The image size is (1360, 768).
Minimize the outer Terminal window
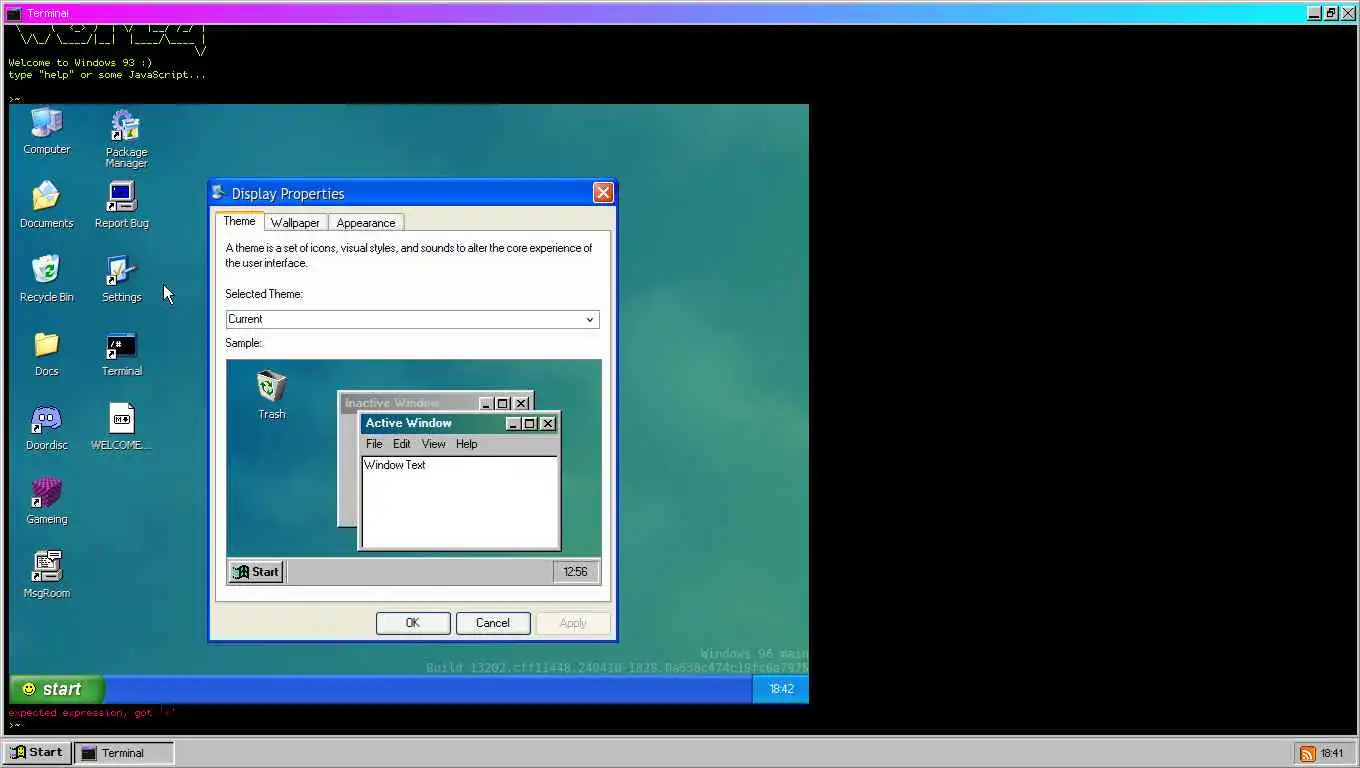pyautogui.click(x=1315, y=13)
